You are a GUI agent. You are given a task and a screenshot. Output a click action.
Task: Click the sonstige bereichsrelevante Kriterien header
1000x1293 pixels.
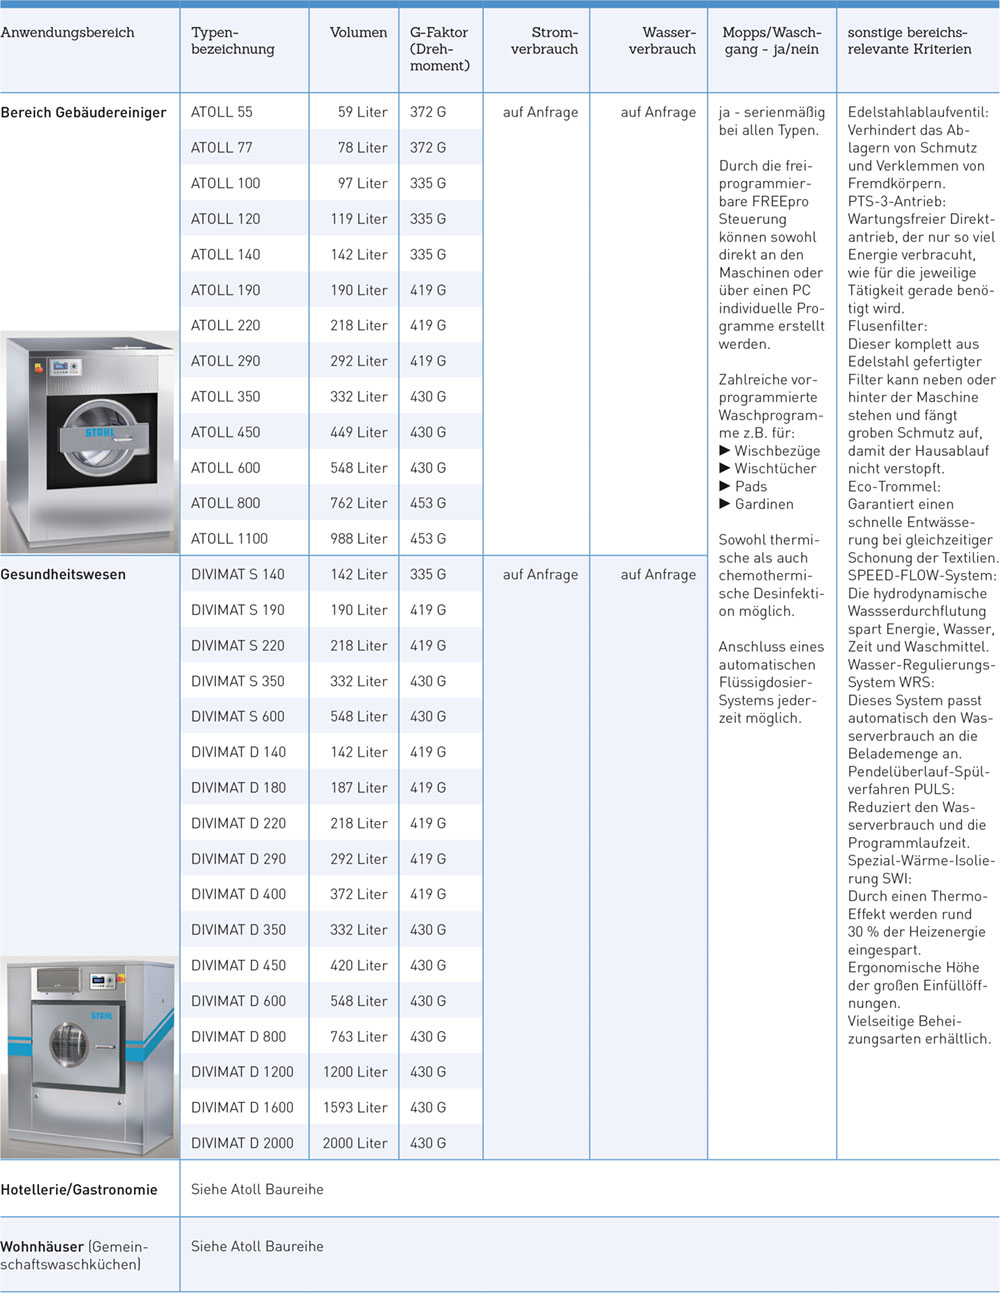[909, 41]
